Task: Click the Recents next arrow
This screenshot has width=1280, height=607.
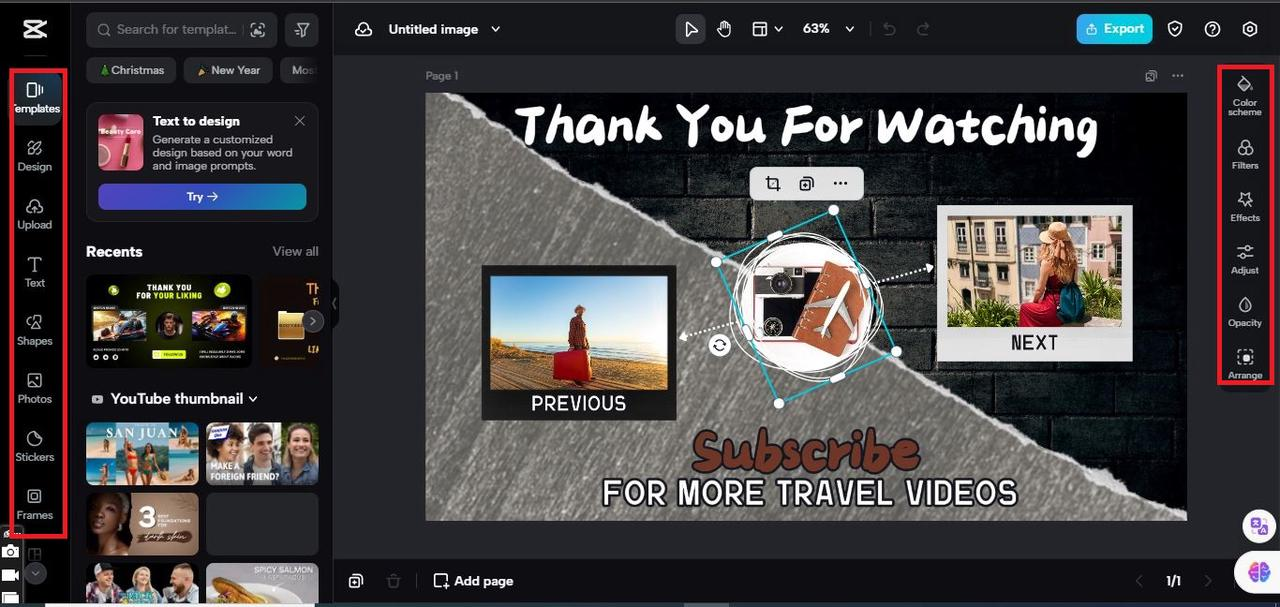Action: click(x=313, y=321)
